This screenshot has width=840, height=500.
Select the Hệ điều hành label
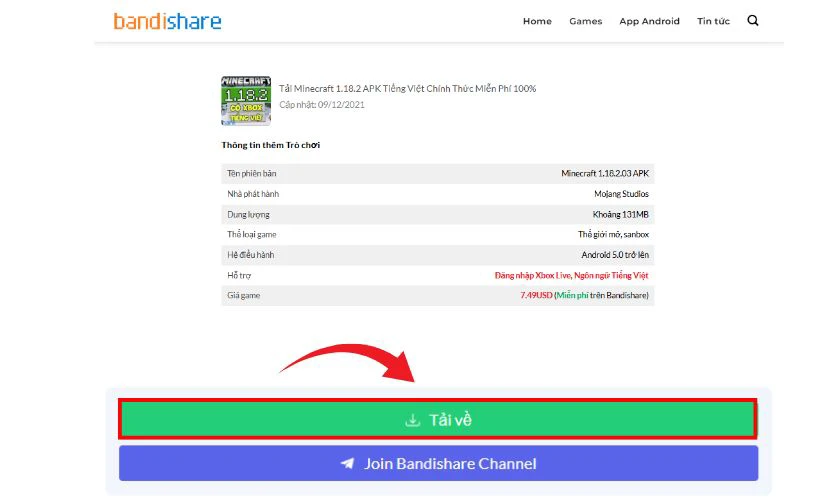(250, 255)
